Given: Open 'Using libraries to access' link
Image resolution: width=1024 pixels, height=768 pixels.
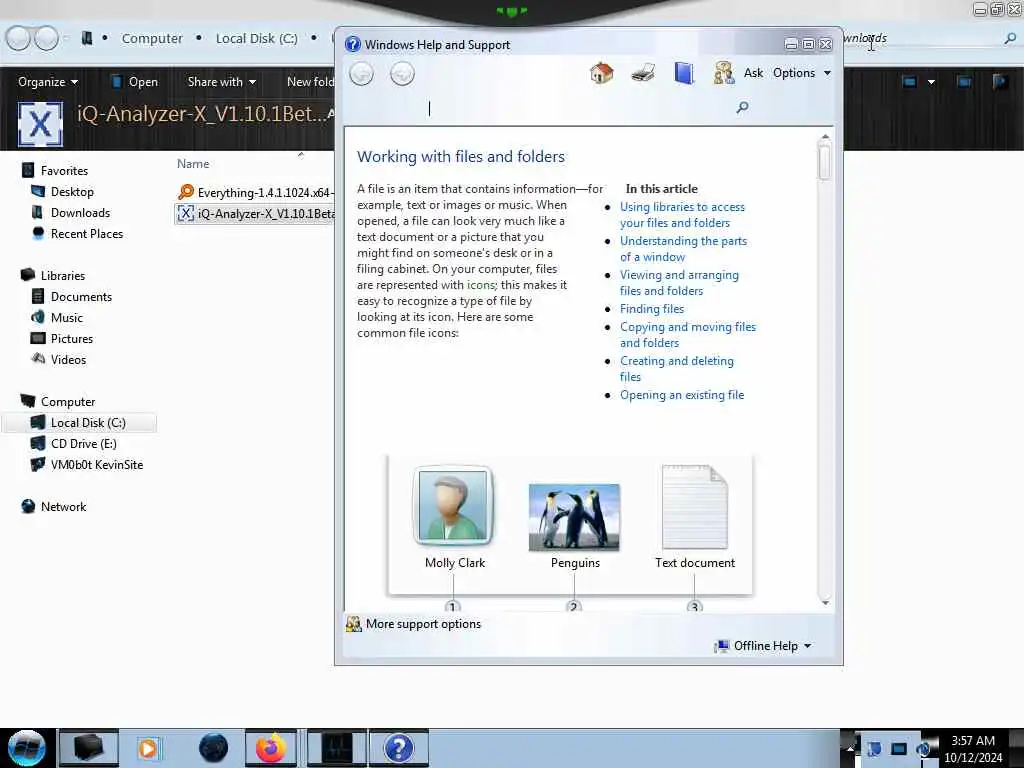Looking at the screenshot, I should click(682, 215).
